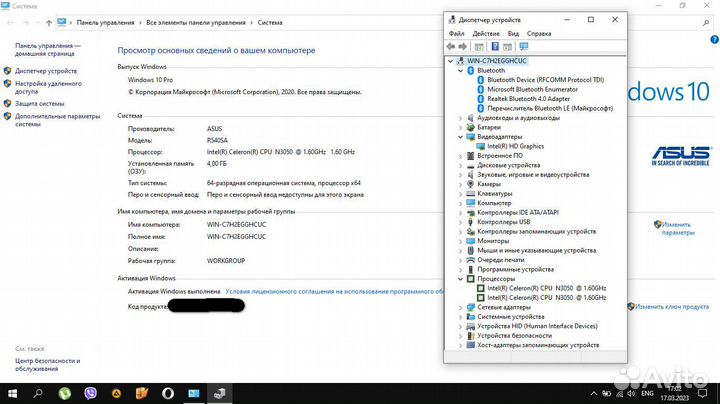Screen dimensions: 720x404
Task: Open the license agreement terms link
Action: [x=334, y=292]
